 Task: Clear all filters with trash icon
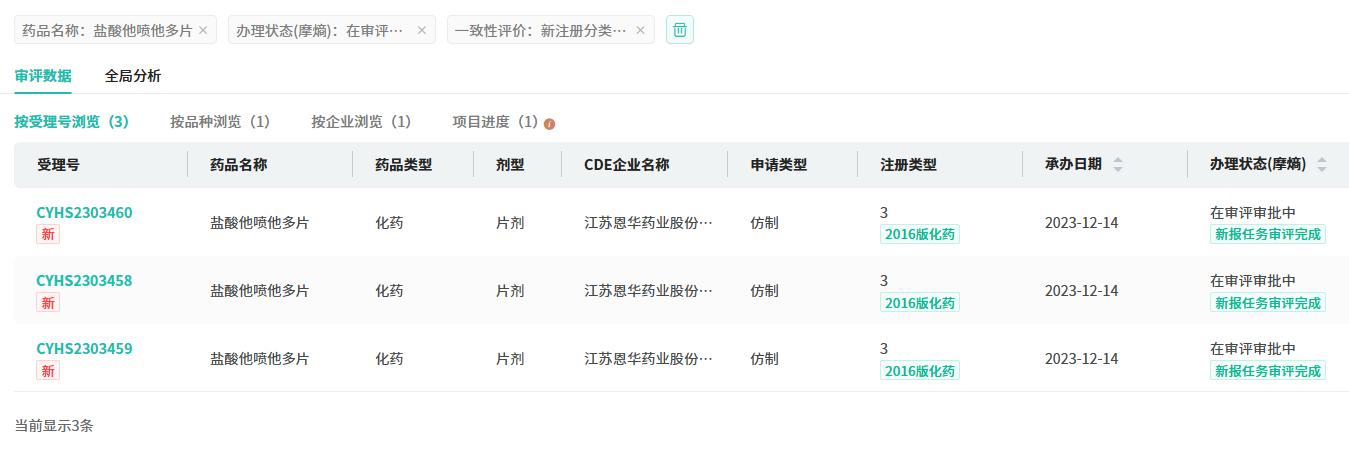[x=680, y=30]
